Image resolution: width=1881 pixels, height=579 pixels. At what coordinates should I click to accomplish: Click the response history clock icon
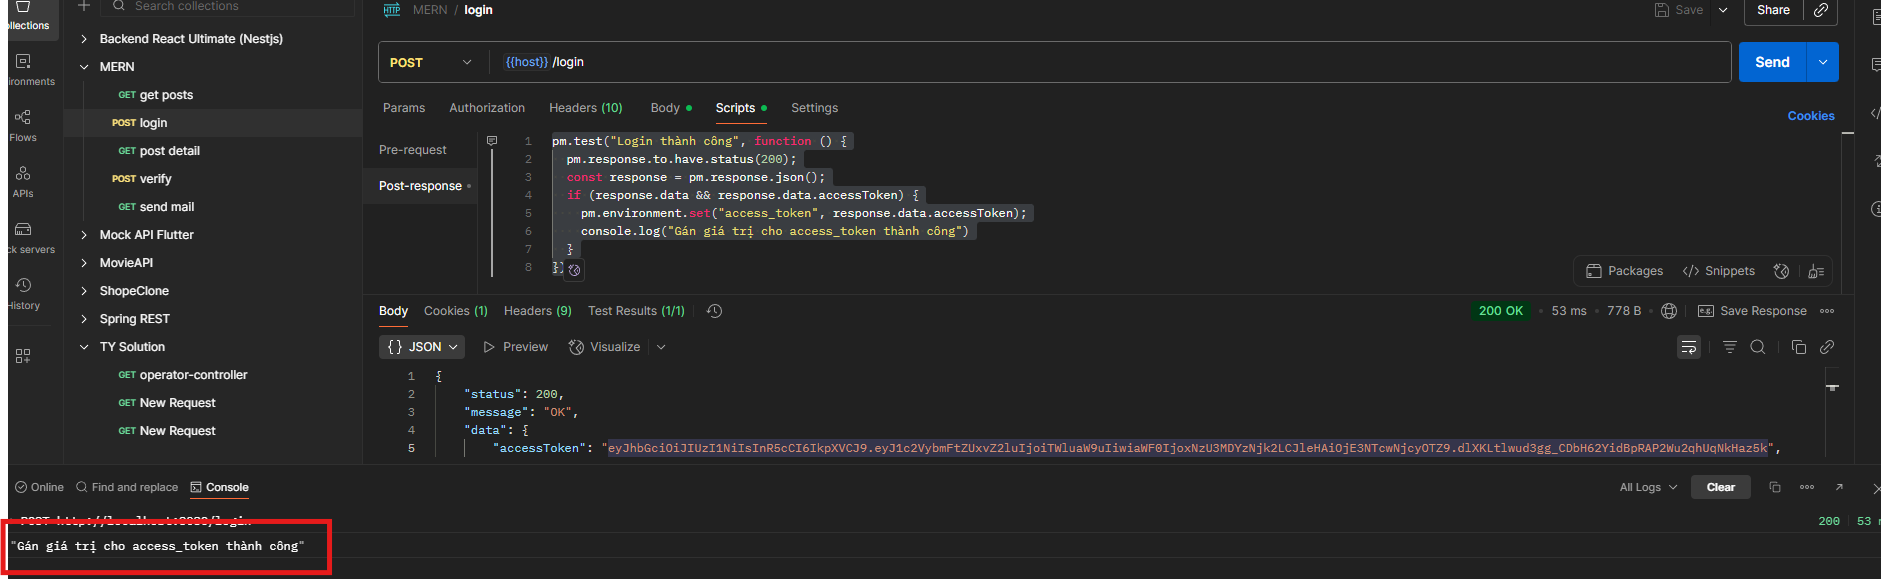(x=714, y=311)
